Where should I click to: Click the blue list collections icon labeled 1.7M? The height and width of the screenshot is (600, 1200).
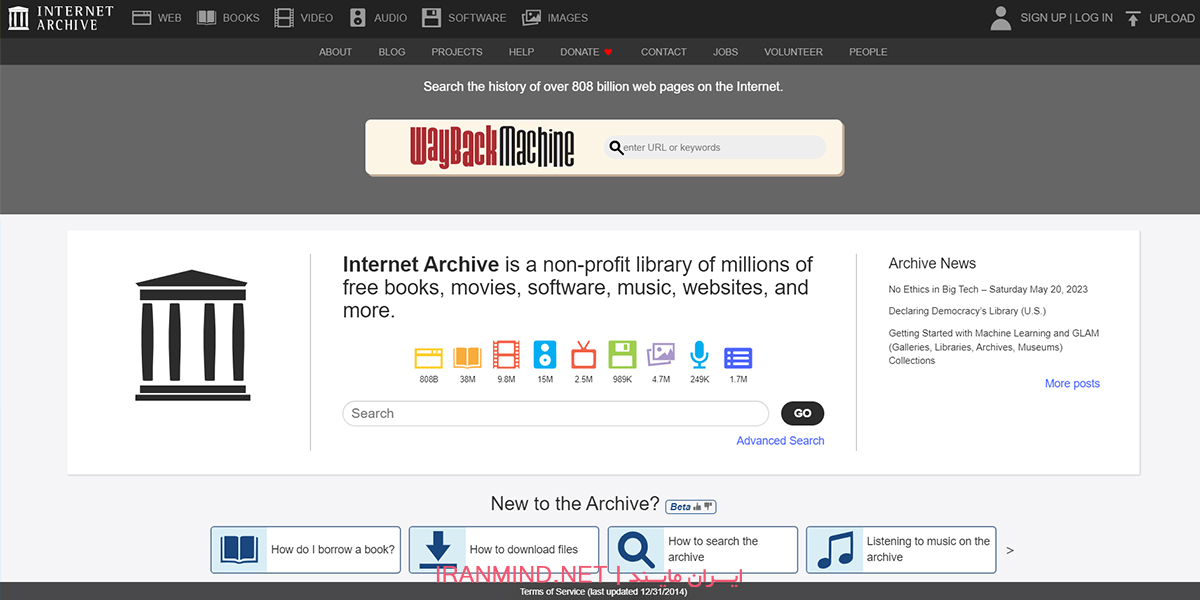click(x=738, y=357)
